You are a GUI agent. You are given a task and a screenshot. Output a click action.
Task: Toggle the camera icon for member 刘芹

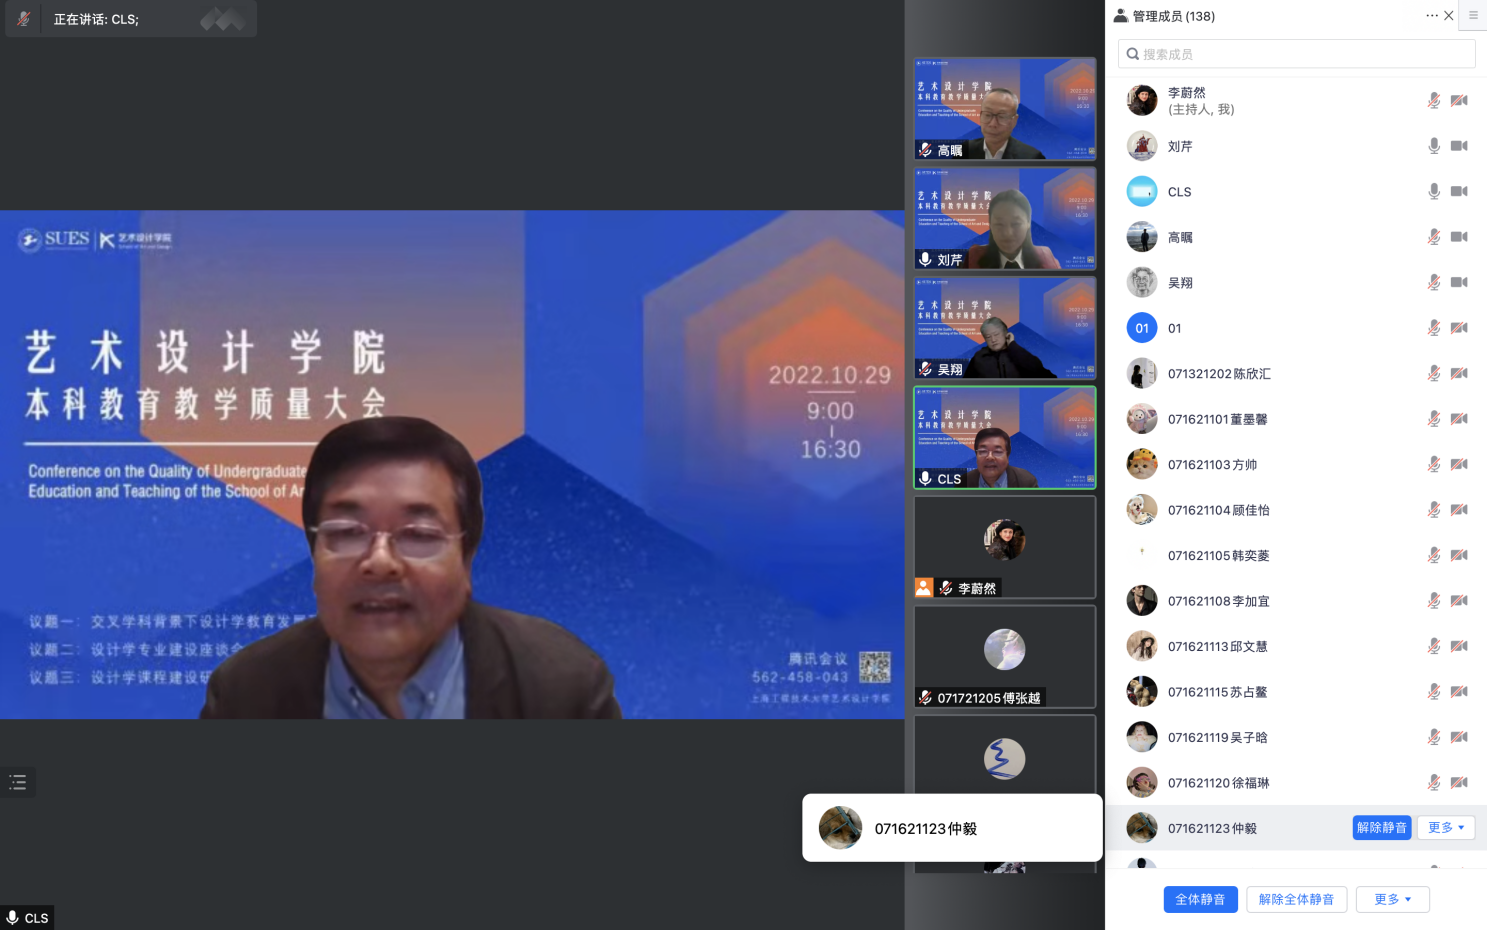point(1459,146)
